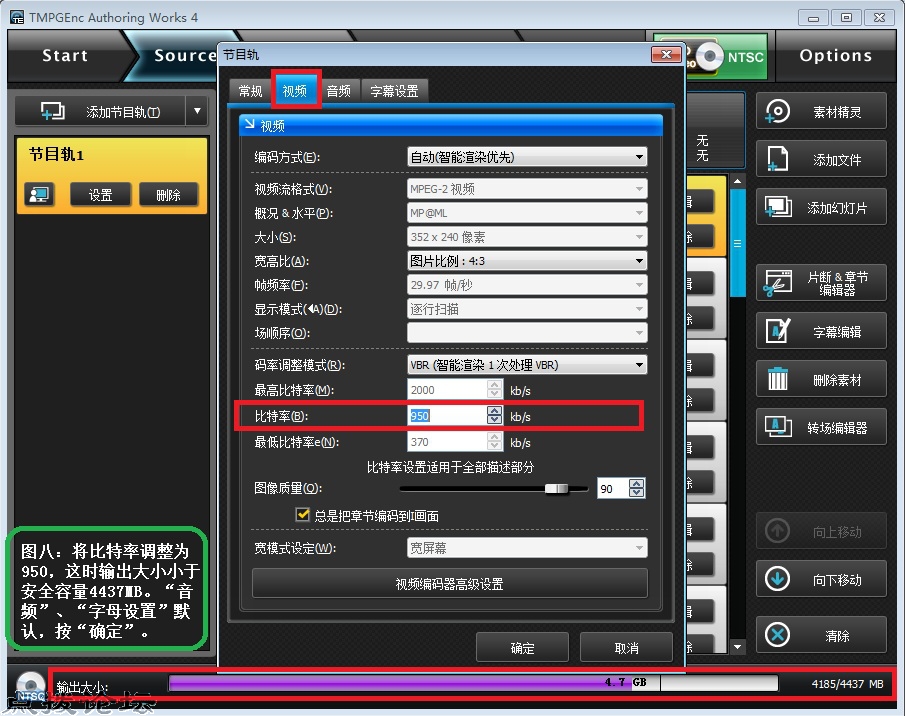Viewport: 905px width, 716px height.
Task: Click the clip list scrollbar thumb
Action: 738,243
